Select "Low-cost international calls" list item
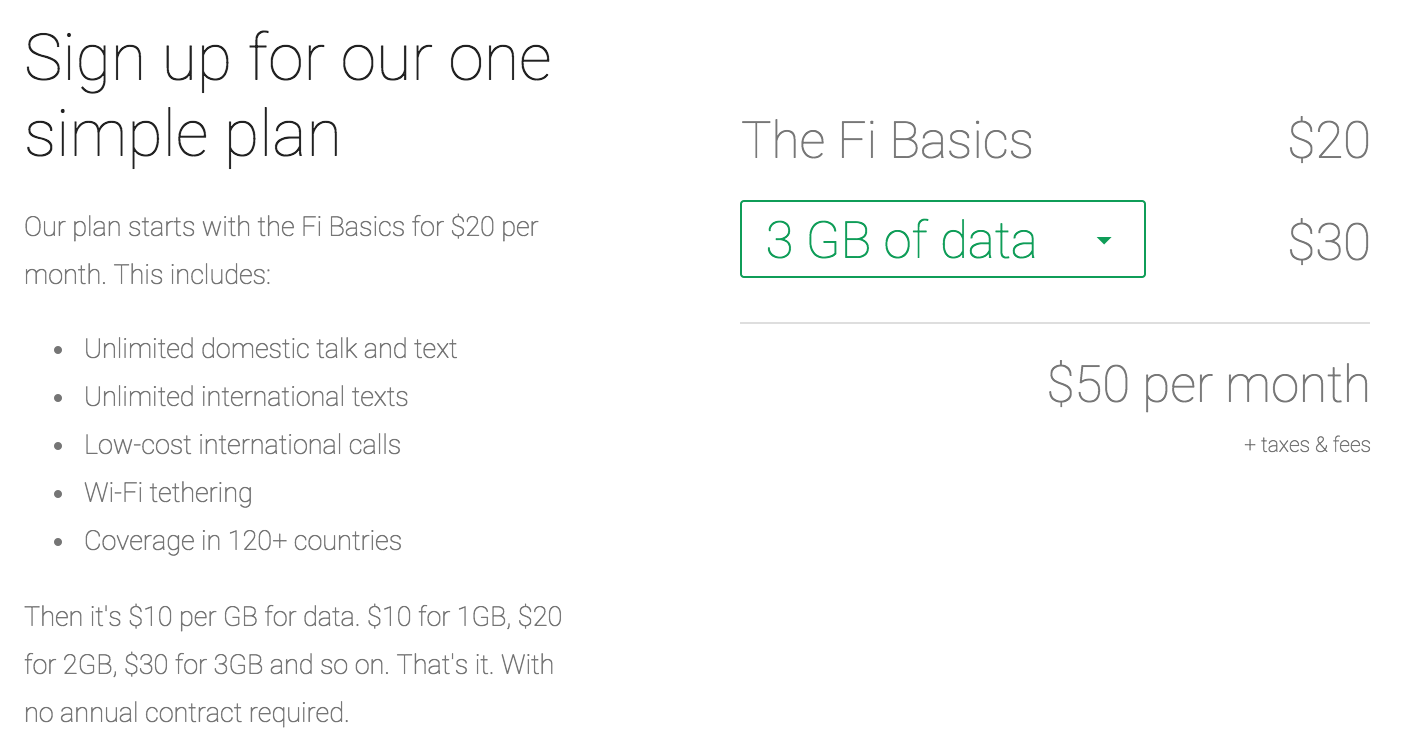 [242, 445]
